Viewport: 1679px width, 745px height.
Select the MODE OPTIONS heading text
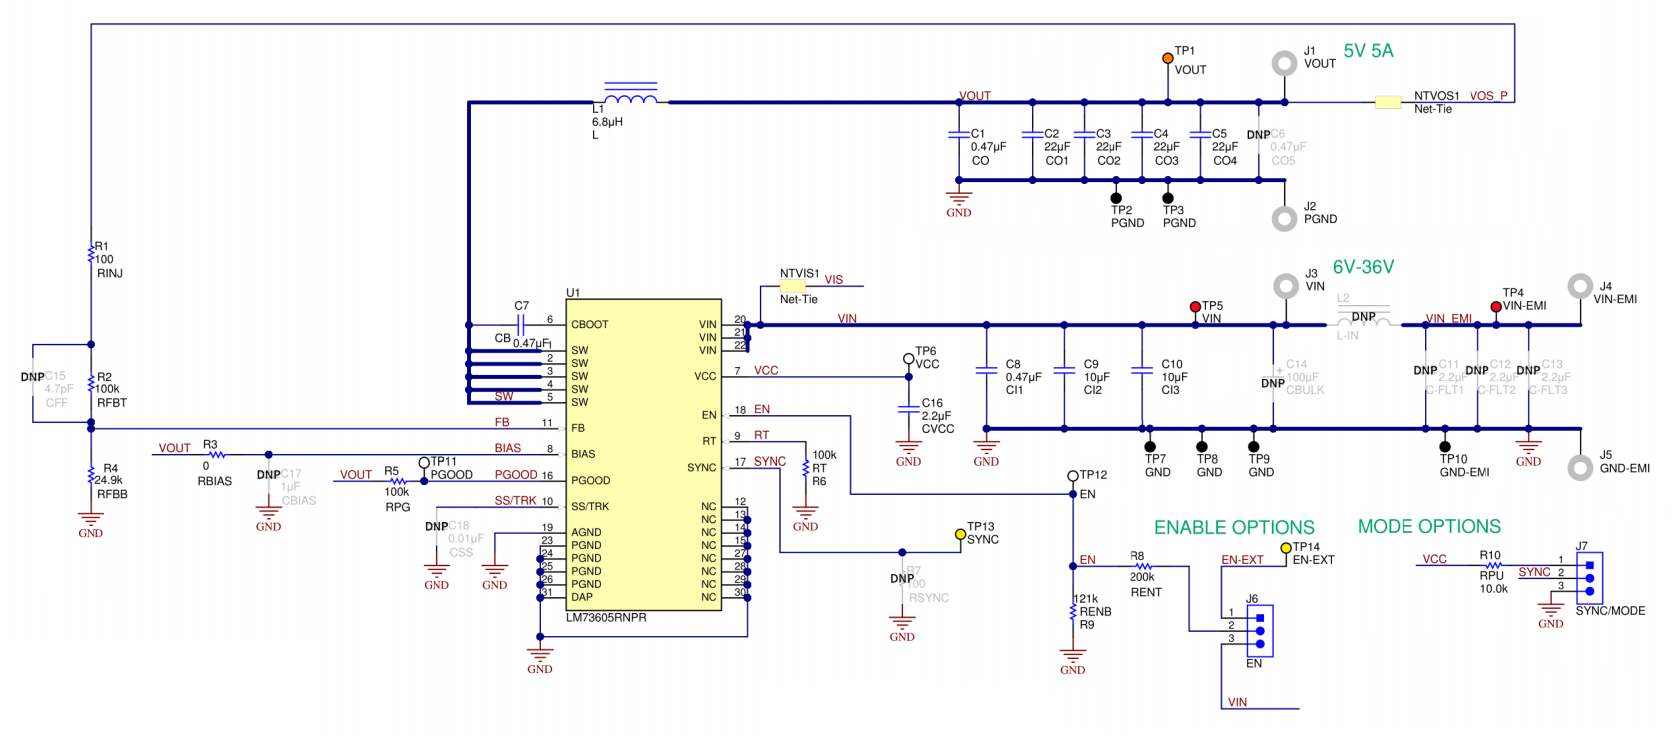tap(1429, 527)
